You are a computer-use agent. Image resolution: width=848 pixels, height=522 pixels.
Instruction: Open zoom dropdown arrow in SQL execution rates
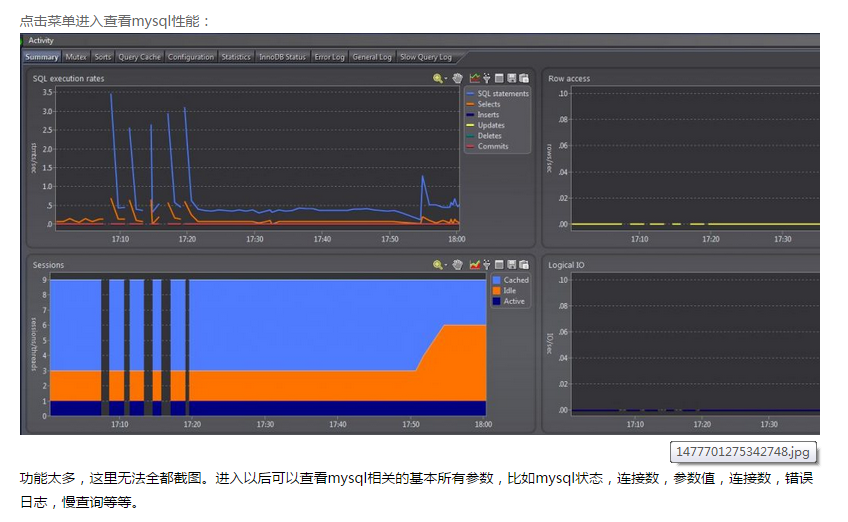point(446,79)
